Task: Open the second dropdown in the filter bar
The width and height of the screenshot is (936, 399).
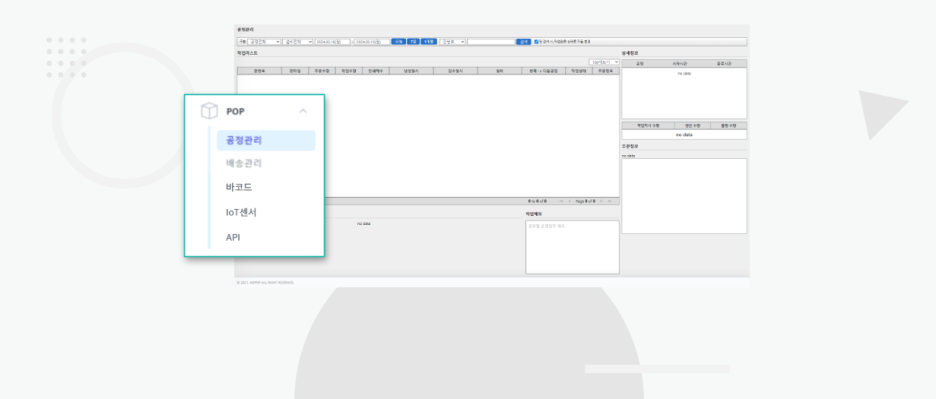Action: [298, 42]
